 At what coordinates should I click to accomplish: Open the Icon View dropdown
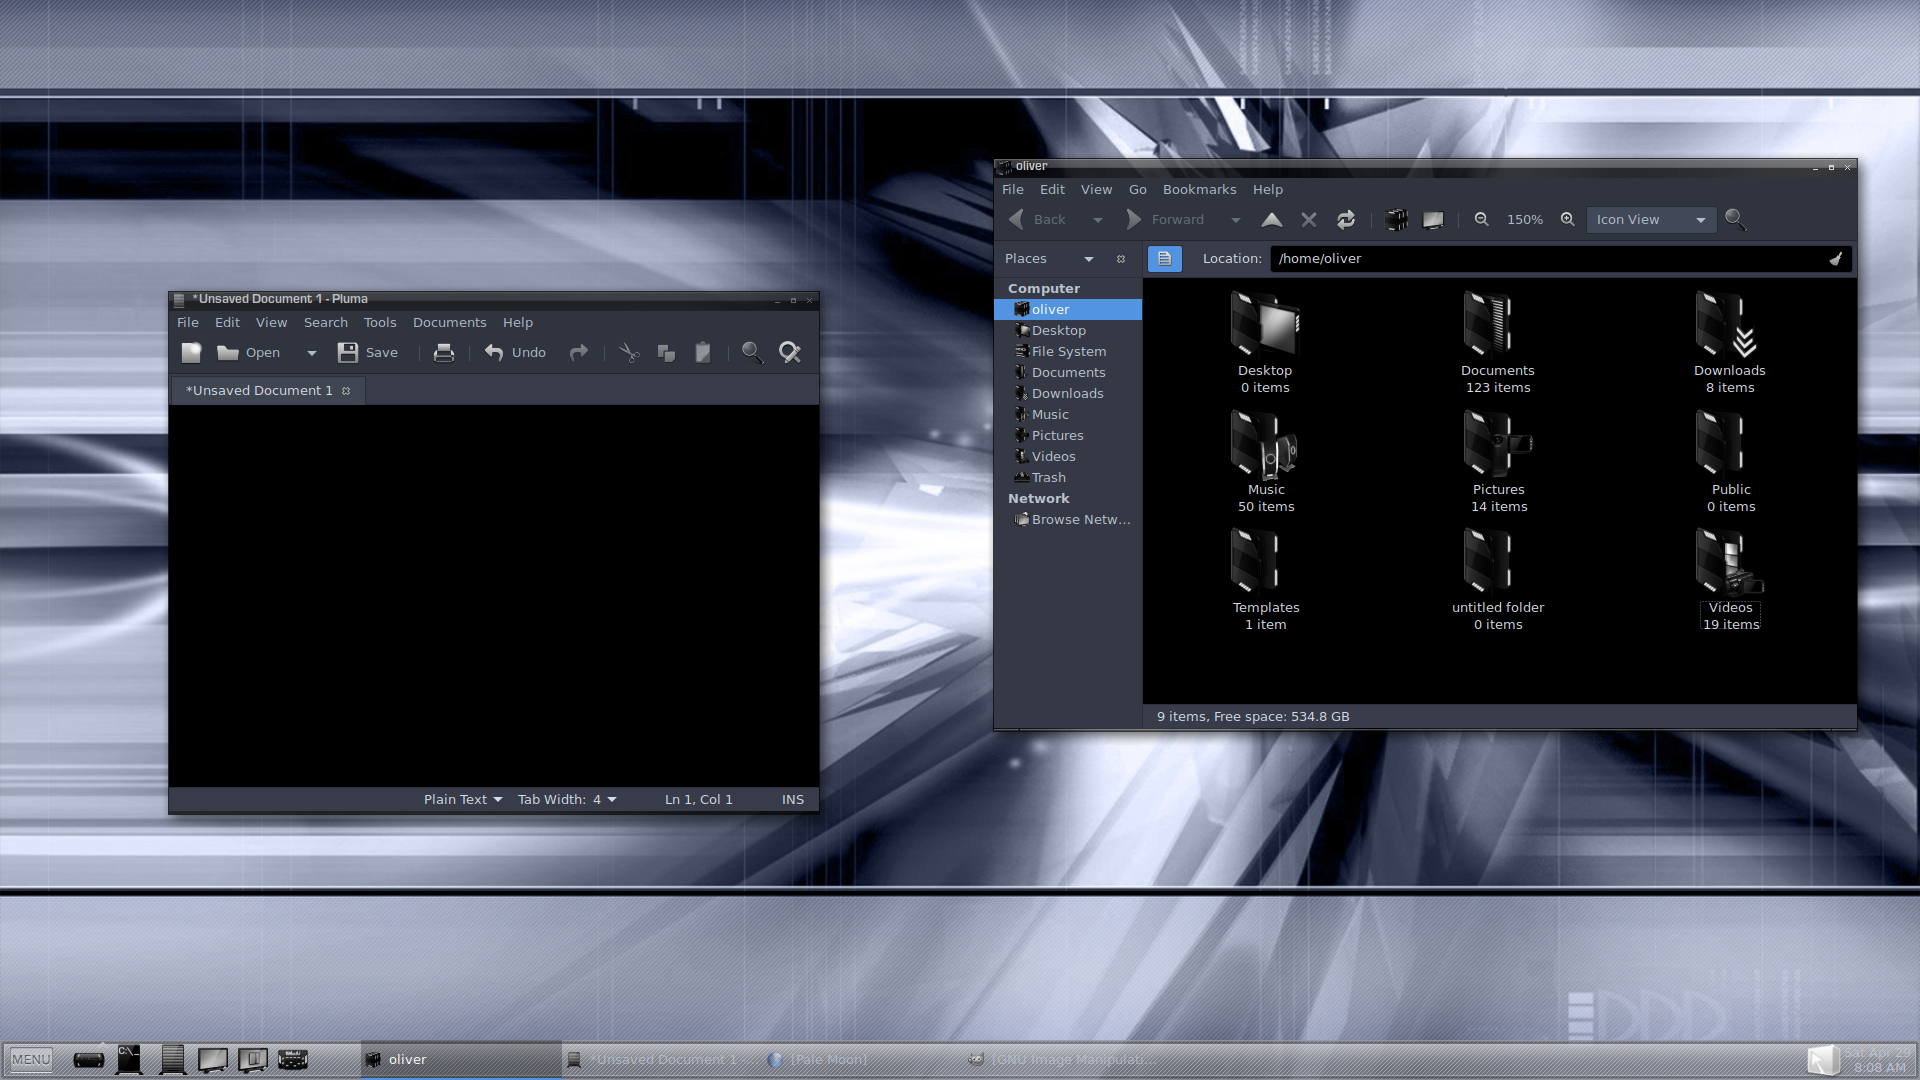(1650, 219)
